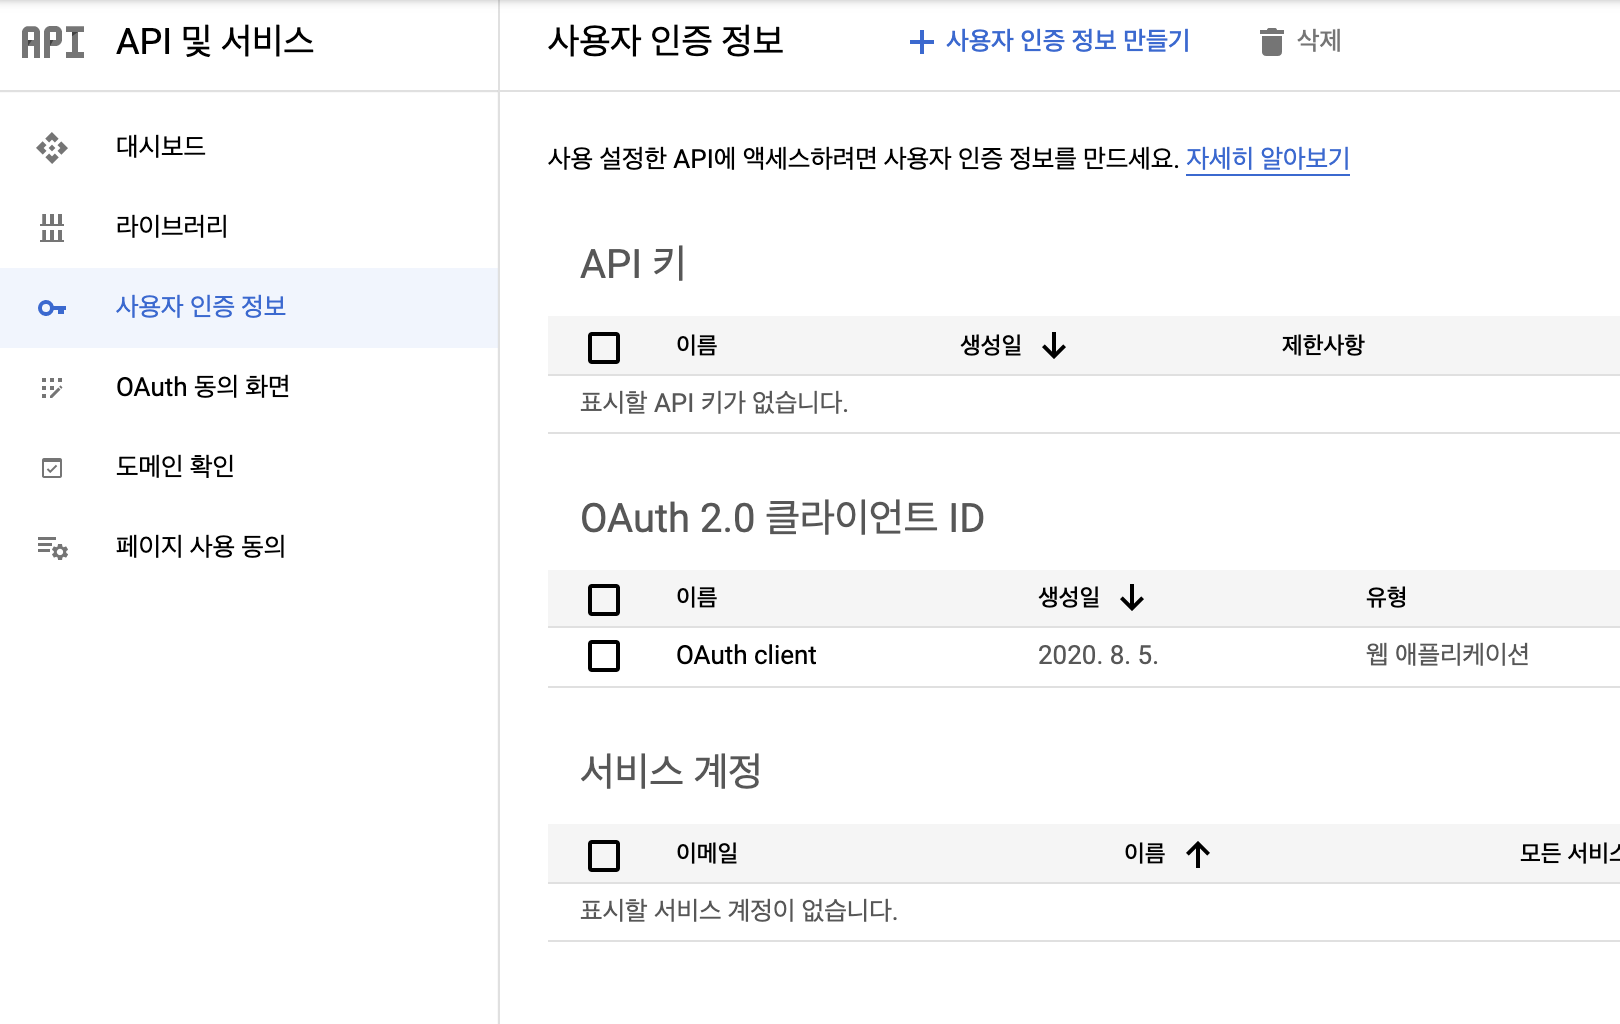Click the 유형 column header
1620x1024 pixels.
pos(1386,598)
